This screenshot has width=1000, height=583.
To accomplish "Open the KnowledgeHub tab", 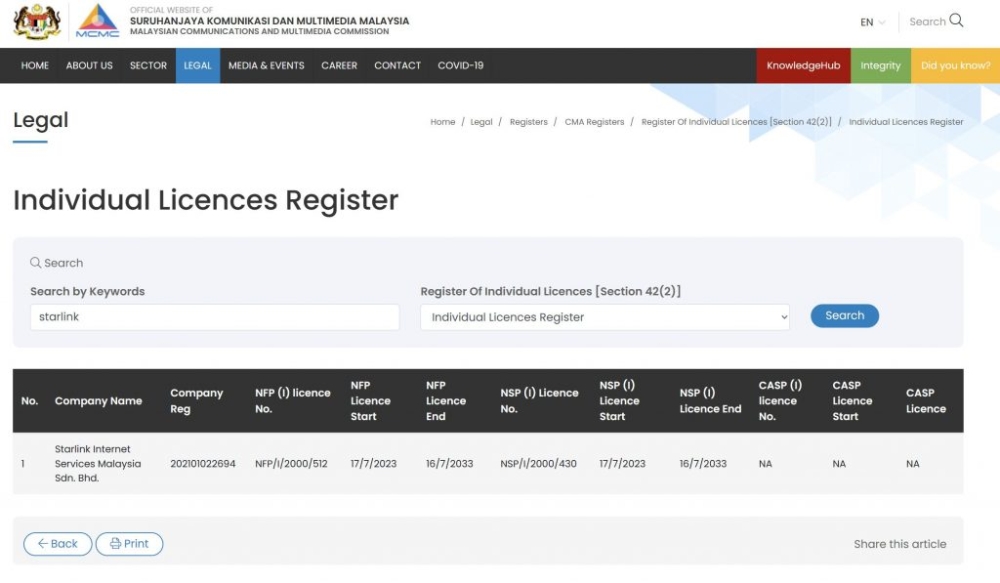I will click(803, 66).
